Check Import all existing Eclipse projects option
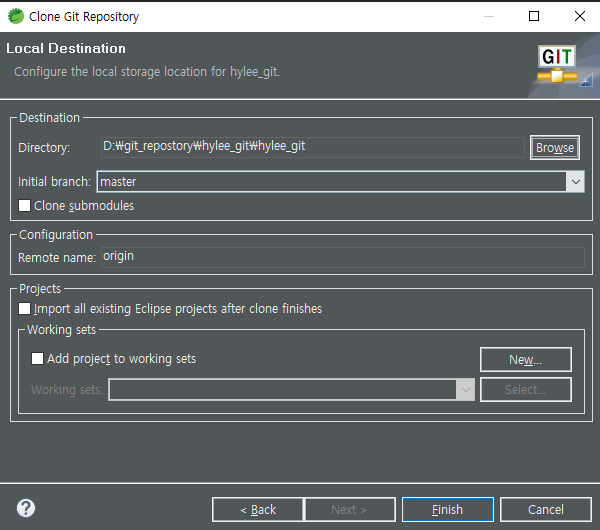The width and height of the screenshot is (600, 530). click(25, 309)
